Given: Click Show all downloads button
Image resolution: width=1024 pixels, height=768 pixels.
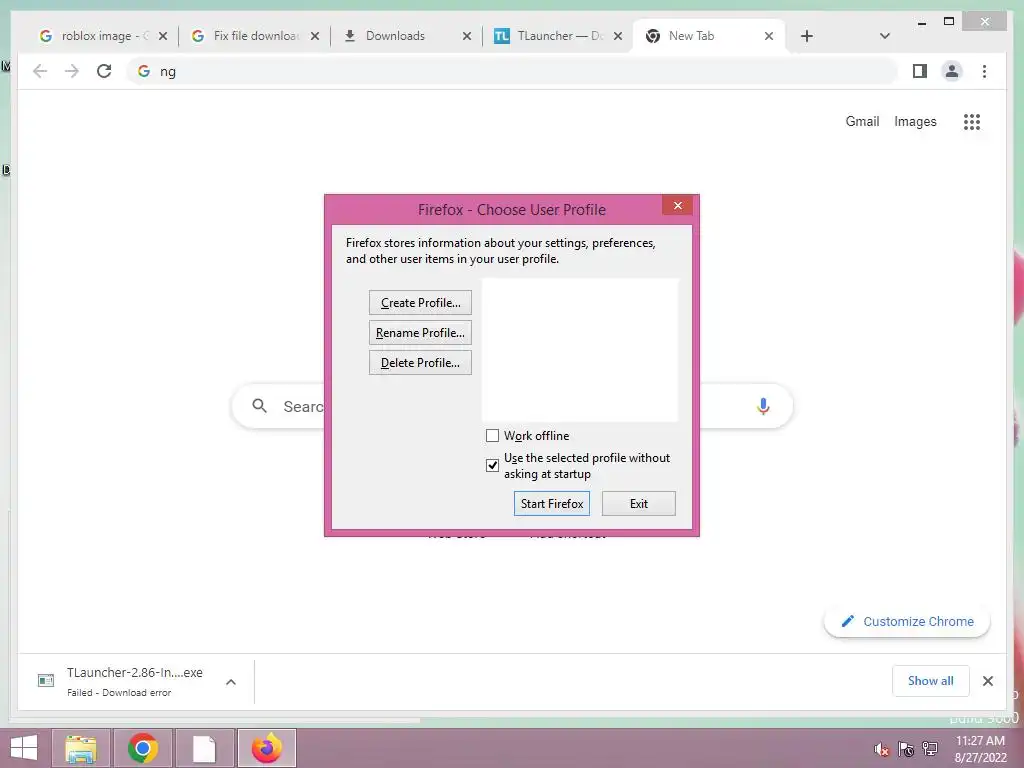Looking at the screenshot, I should pos(931,681).
